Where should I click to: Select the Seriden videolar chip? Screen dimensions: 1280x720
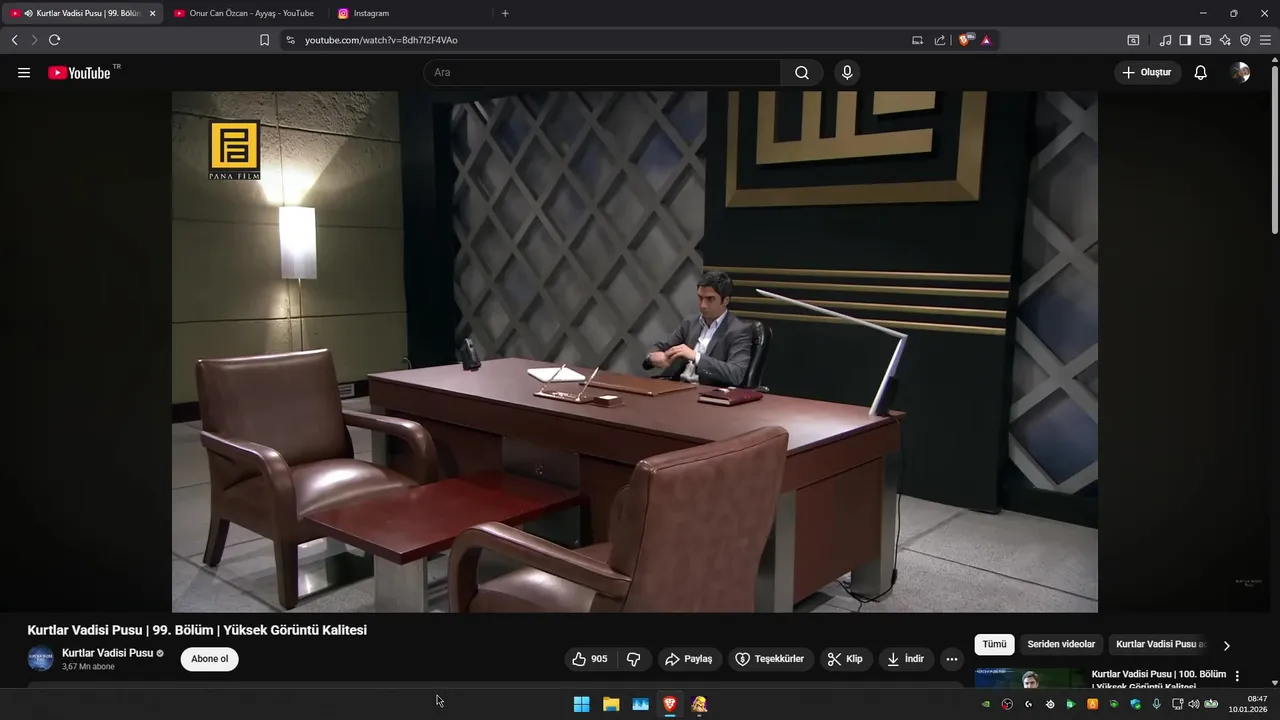pyautogui.click(x=1061, y=645)
